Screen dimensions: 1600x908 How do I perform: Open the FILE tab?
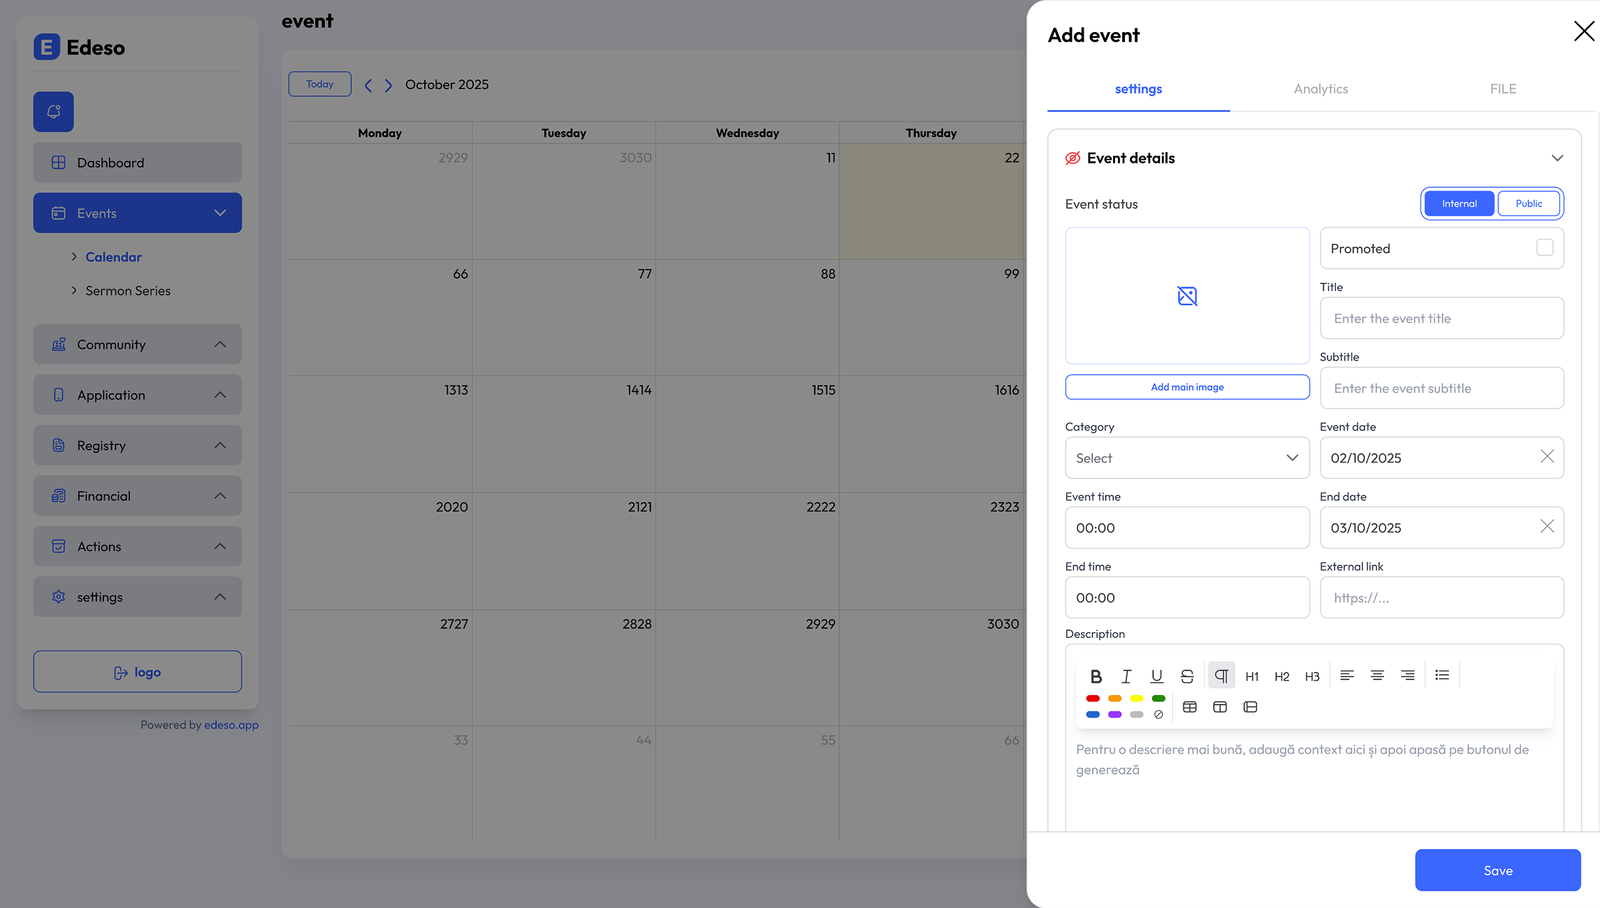click(1503, 89)
